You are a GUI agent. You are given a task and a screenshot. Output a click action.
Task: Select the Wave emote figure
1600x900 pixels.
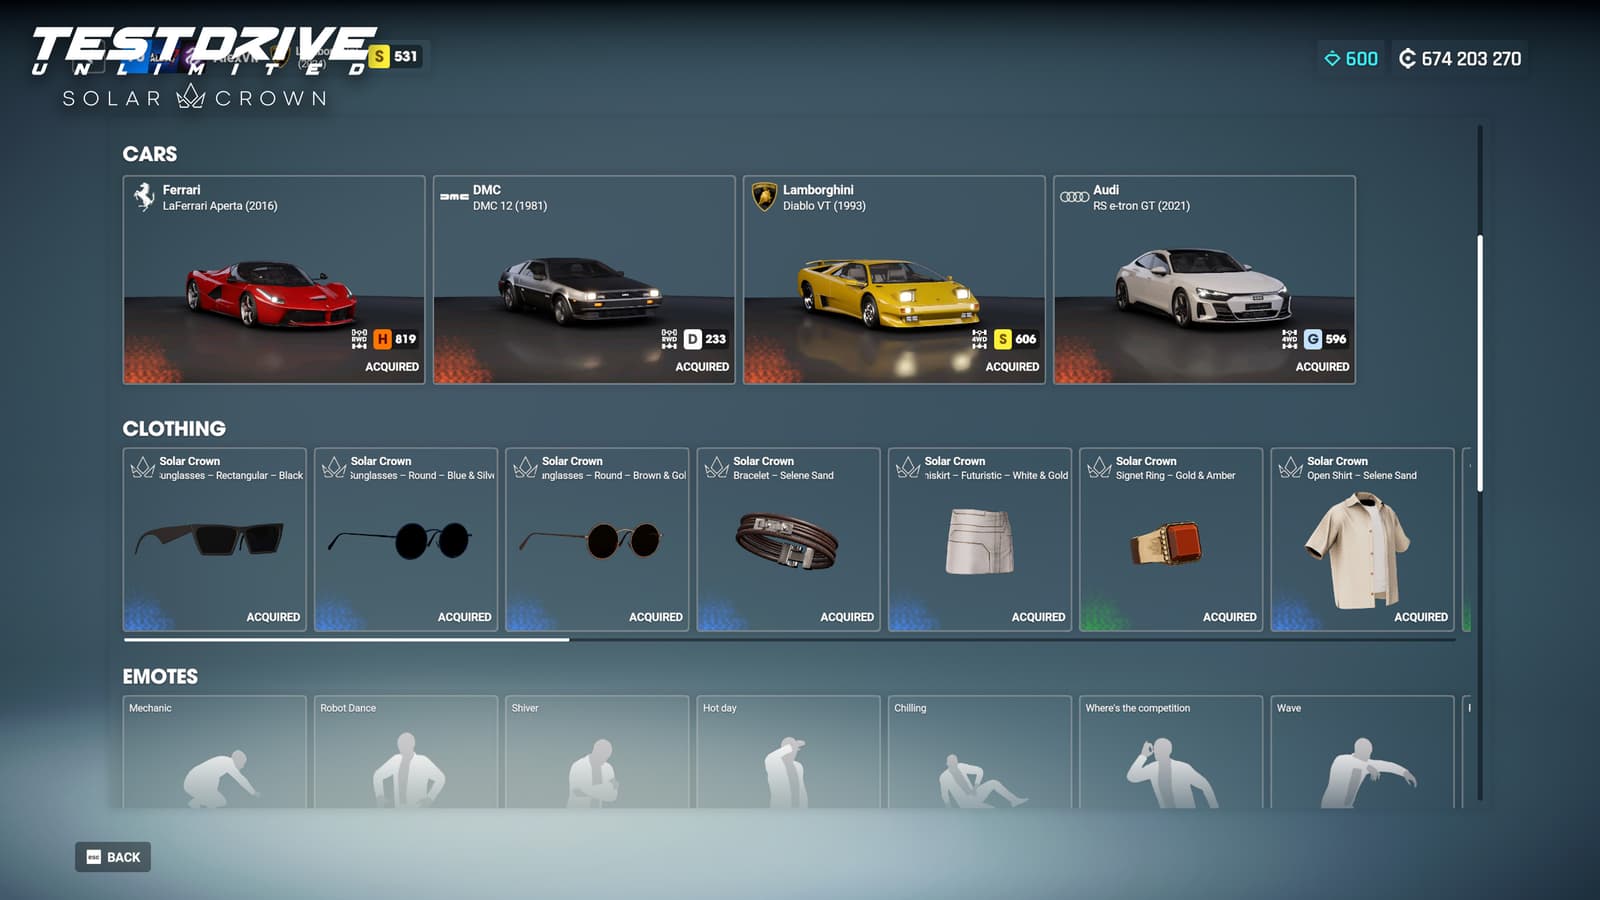[1368, 773]
